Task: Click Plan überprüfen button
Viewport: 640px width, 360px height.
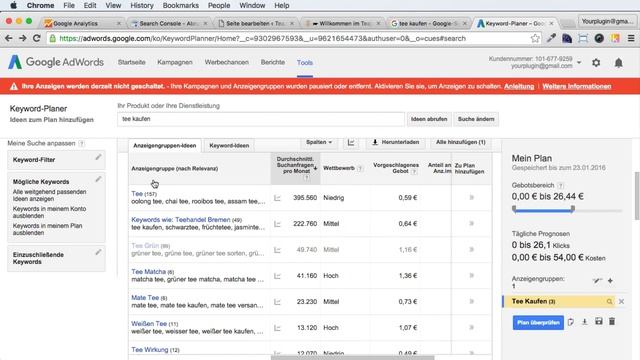Action: [x=538, y=322]
